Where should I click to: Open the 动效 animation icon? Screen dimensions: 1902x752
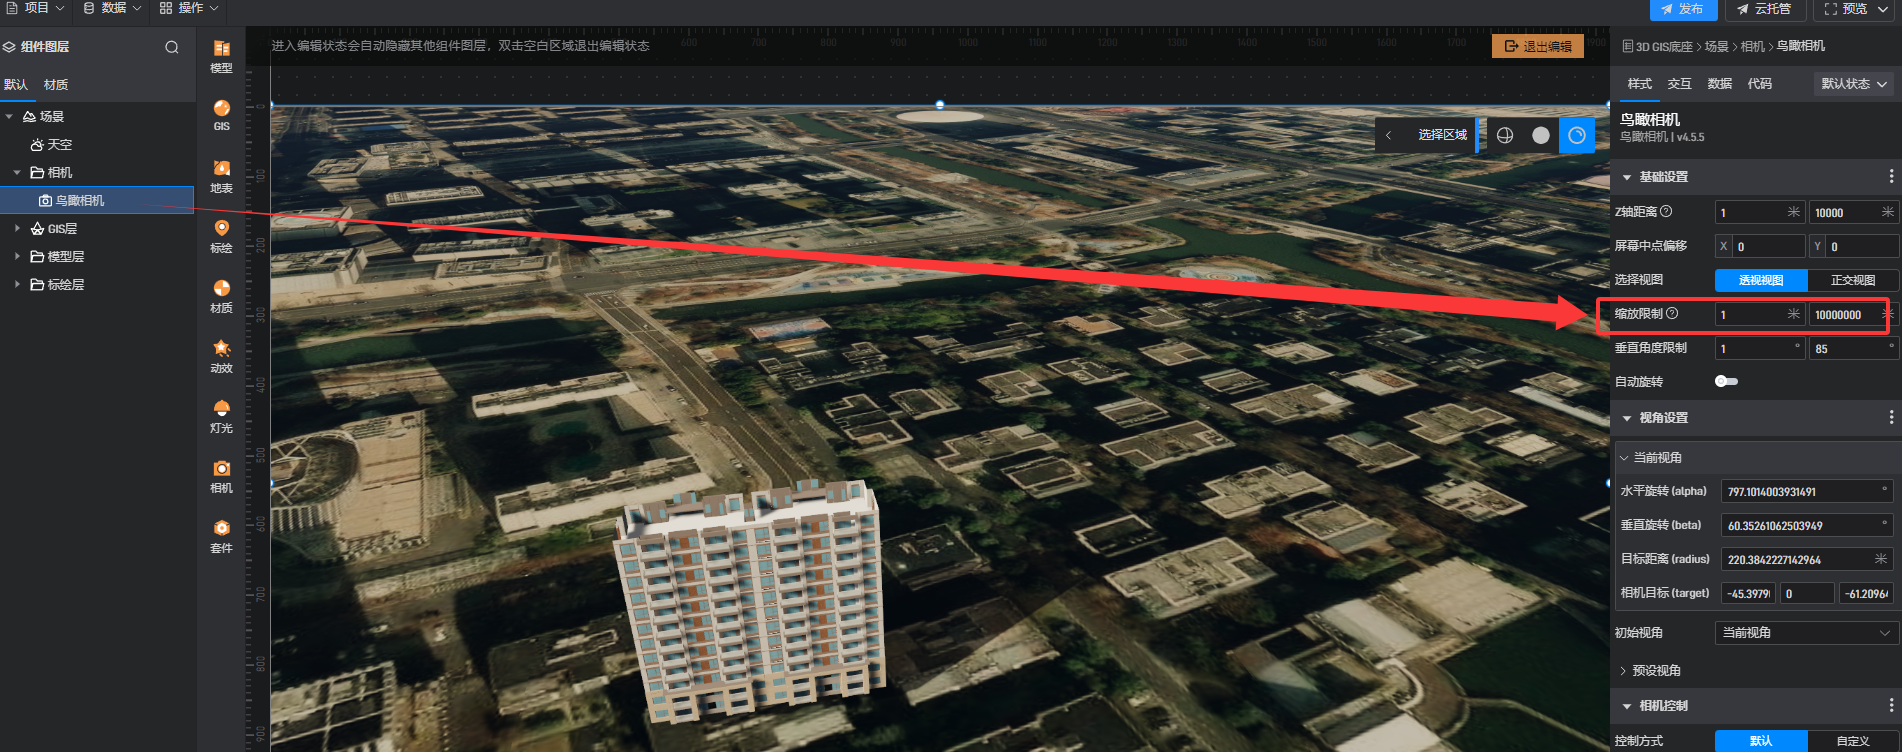pyautogui.click(x=221, y=356)
